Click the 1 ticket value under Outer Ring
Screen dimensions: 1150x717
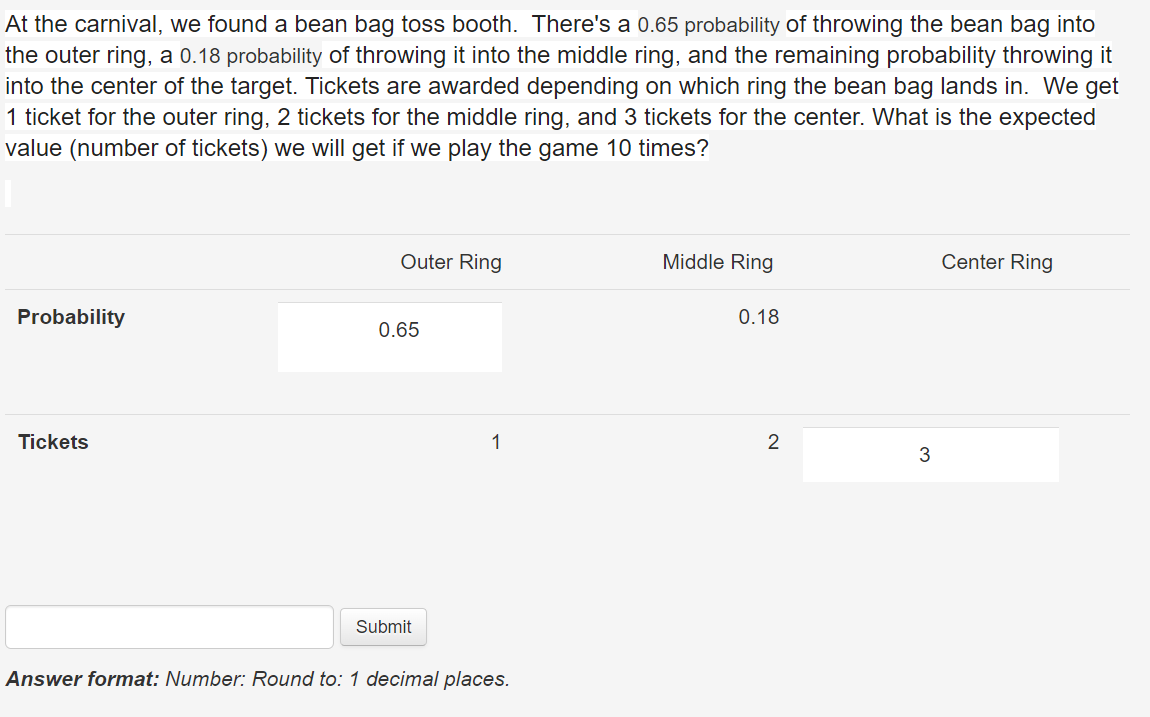coord(496,441)
